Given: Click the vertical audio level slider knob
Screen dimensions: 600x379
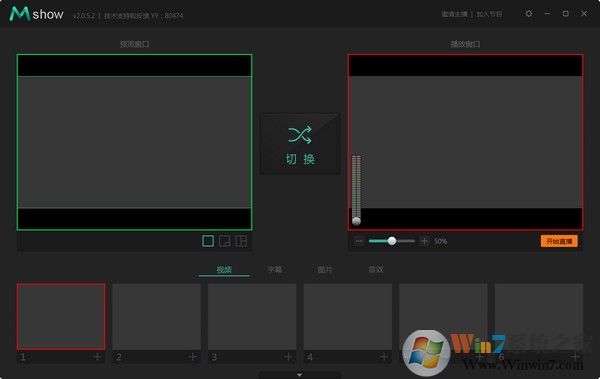Looking at the screenshot, I should click(x=356, y=221).
